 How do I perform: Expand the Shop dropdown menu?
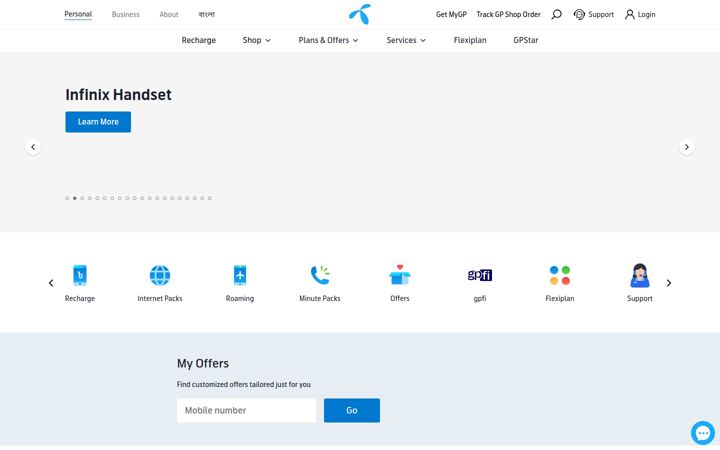(257, 40)
